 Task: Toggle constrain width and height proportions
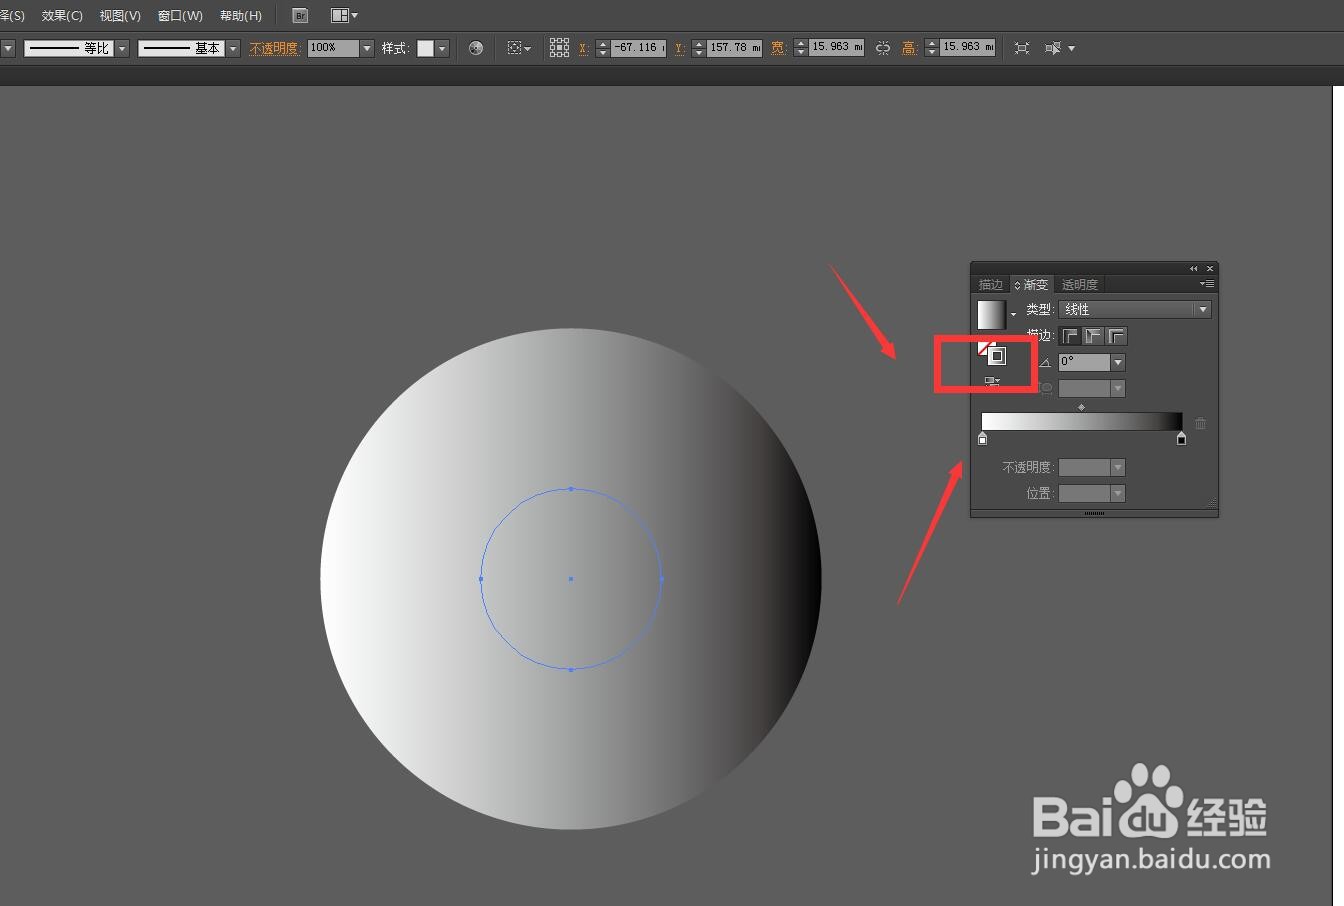pyautogui.click(x=883, y=48)
